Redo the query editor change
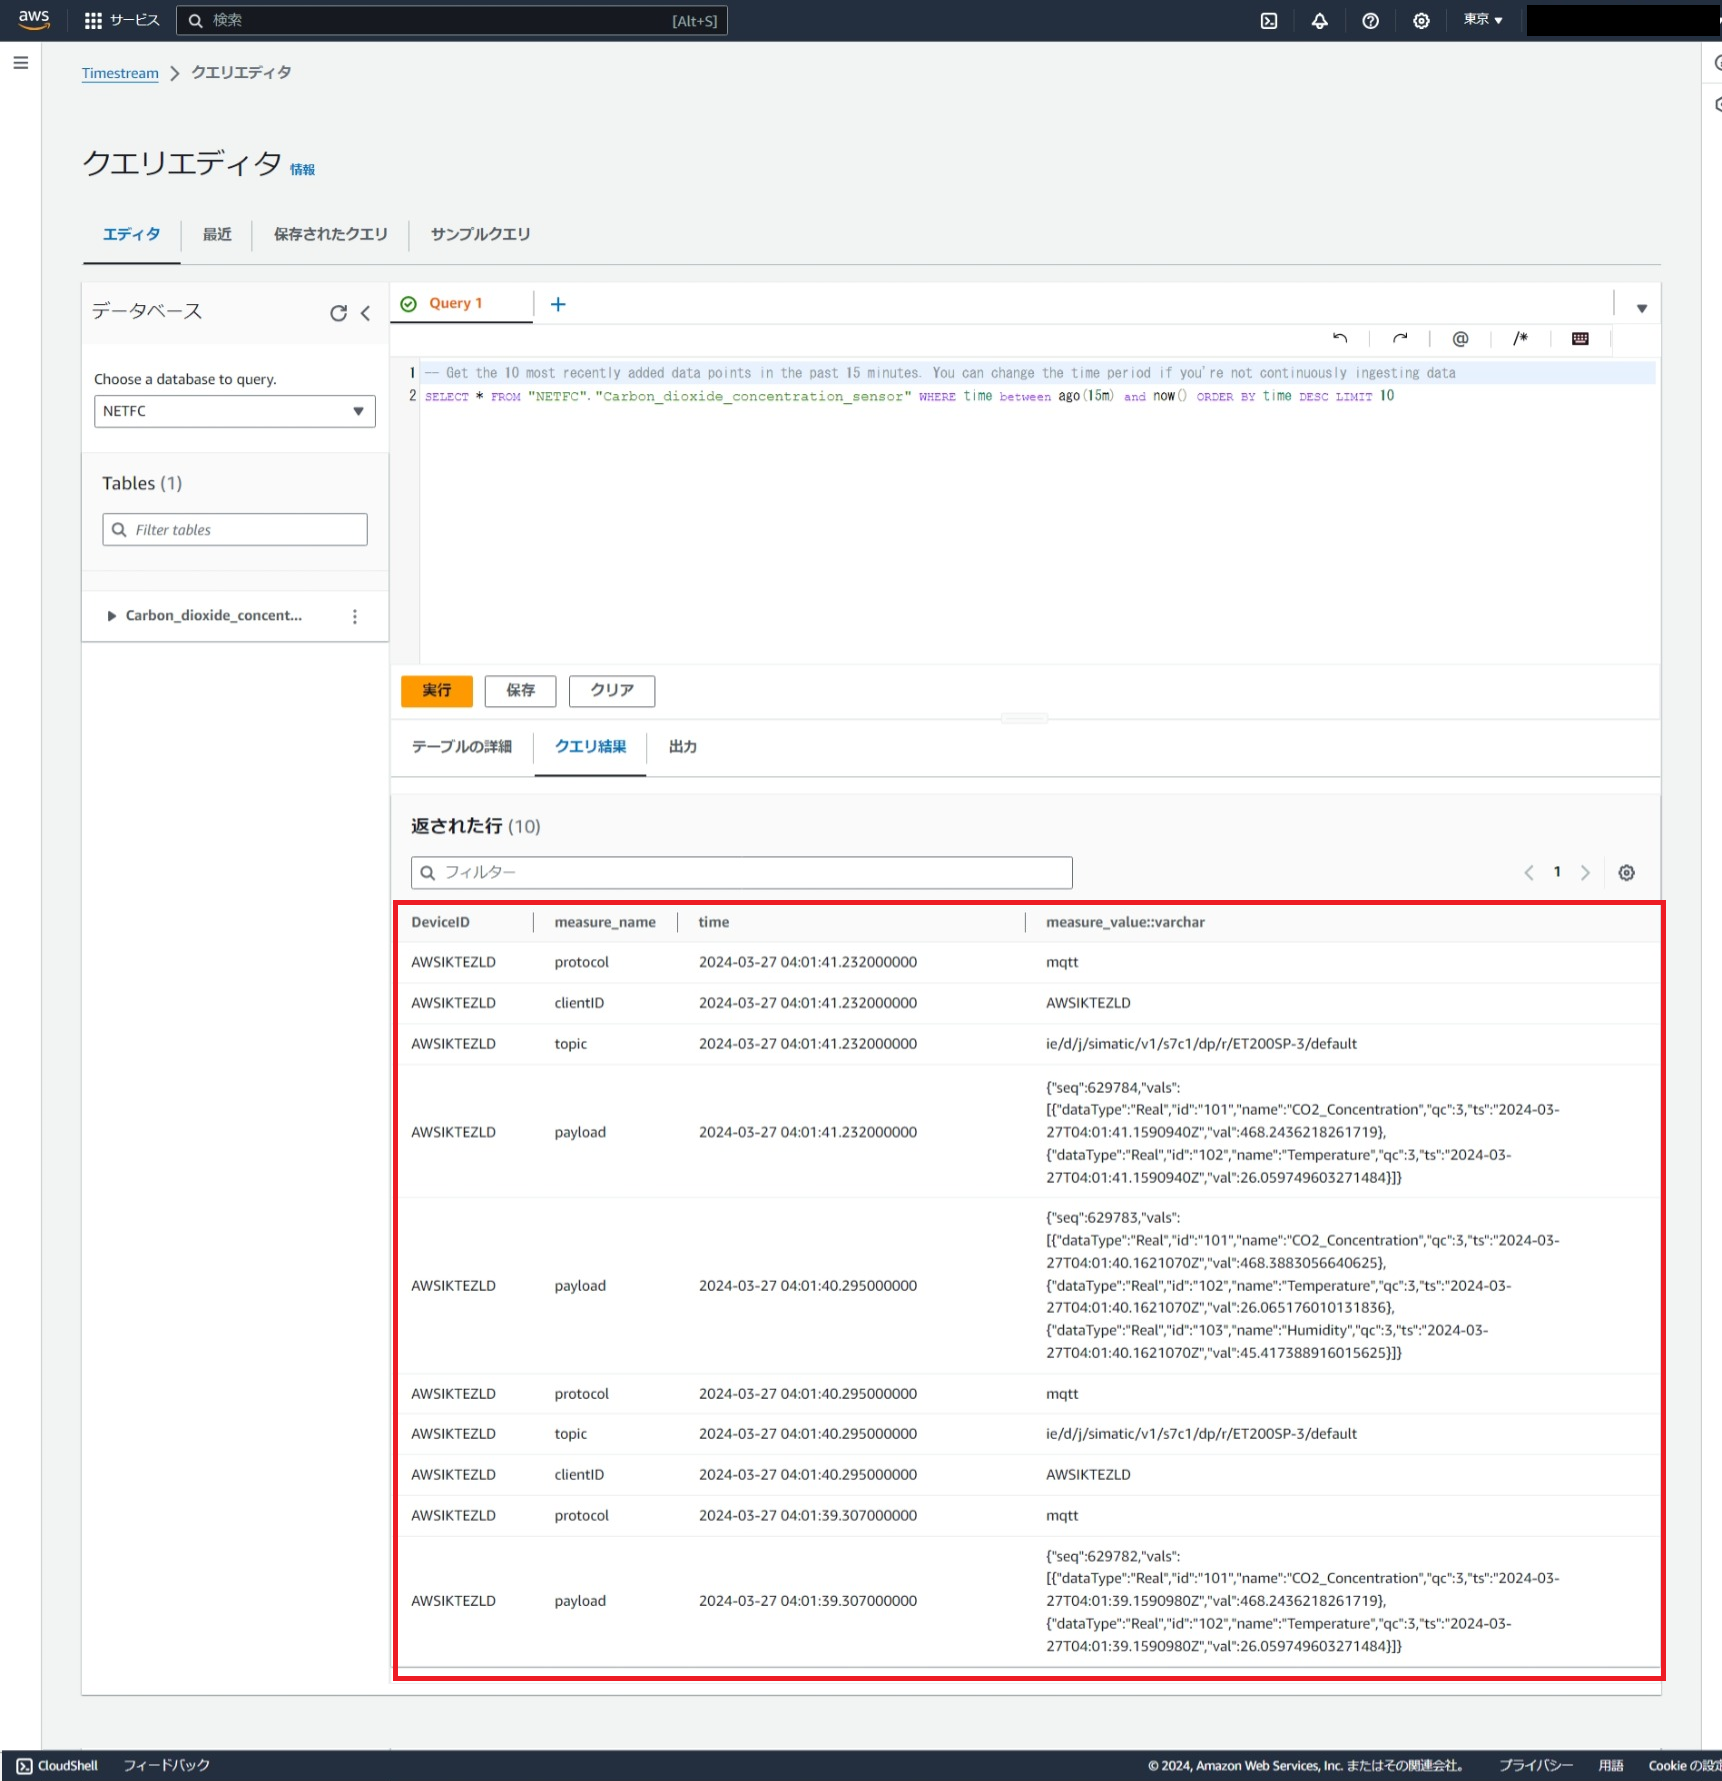This screenshot has width=1722, height=1781. [x=1399, y=338]
